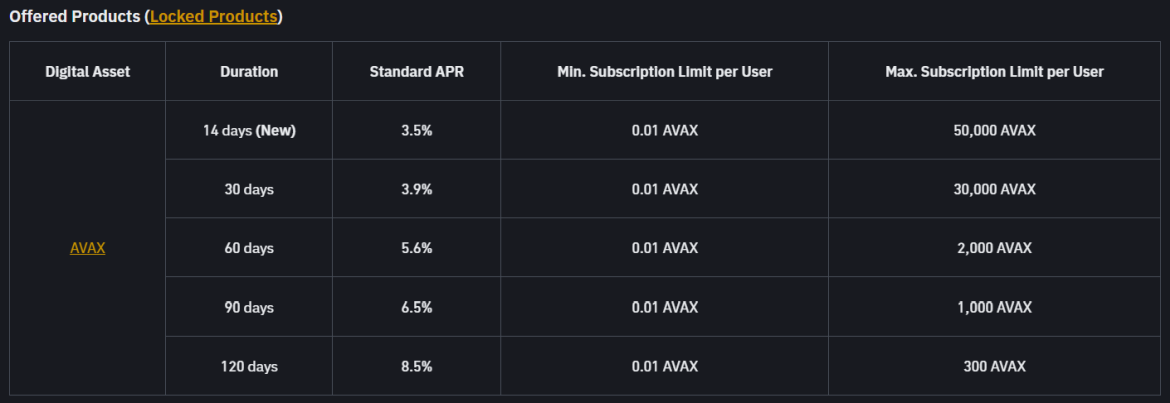The image size is (1170, 403).
Task: Click the AVAX asset link
Action: (x=87, y=248)
